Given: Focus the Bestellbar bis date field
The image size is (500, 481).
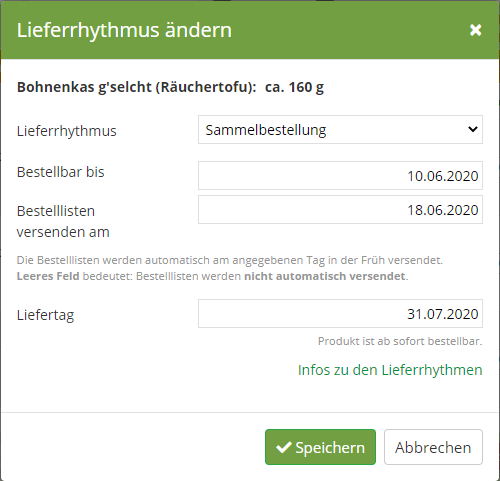Looking at the screenshot, I should coord(340,175).
